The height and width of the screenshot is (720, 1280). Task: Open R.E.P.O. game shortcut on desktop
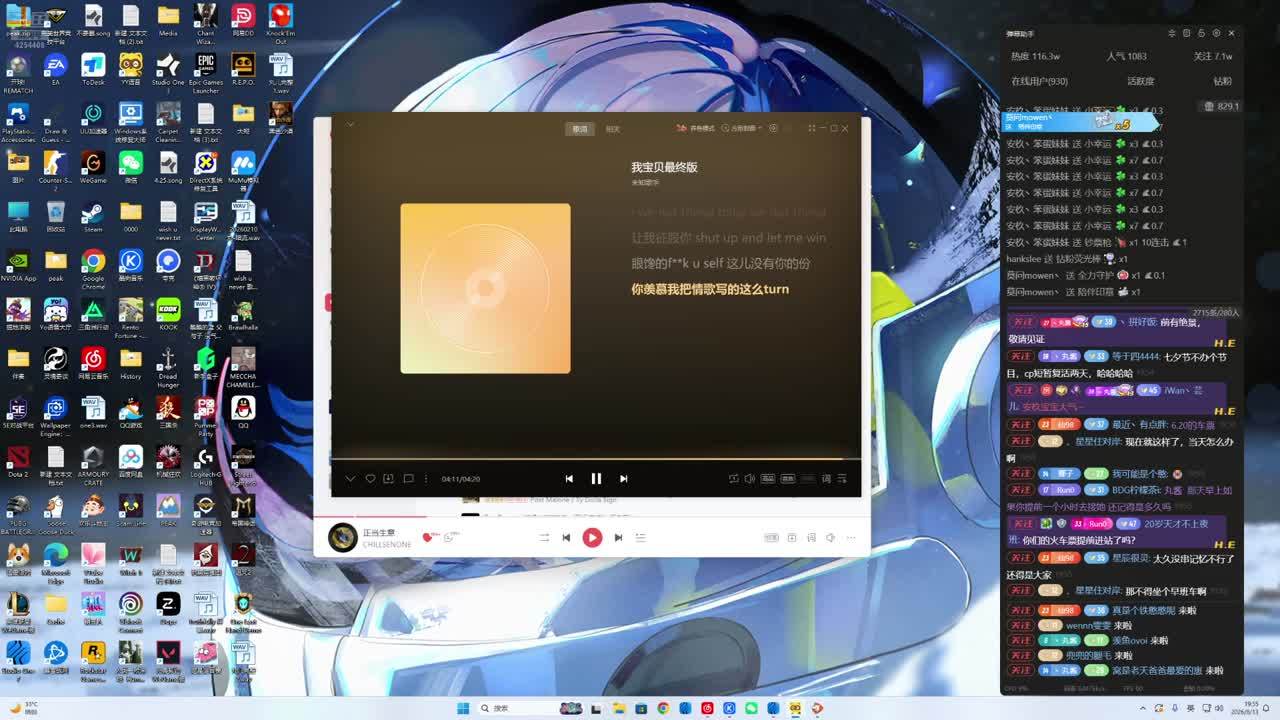243,70
